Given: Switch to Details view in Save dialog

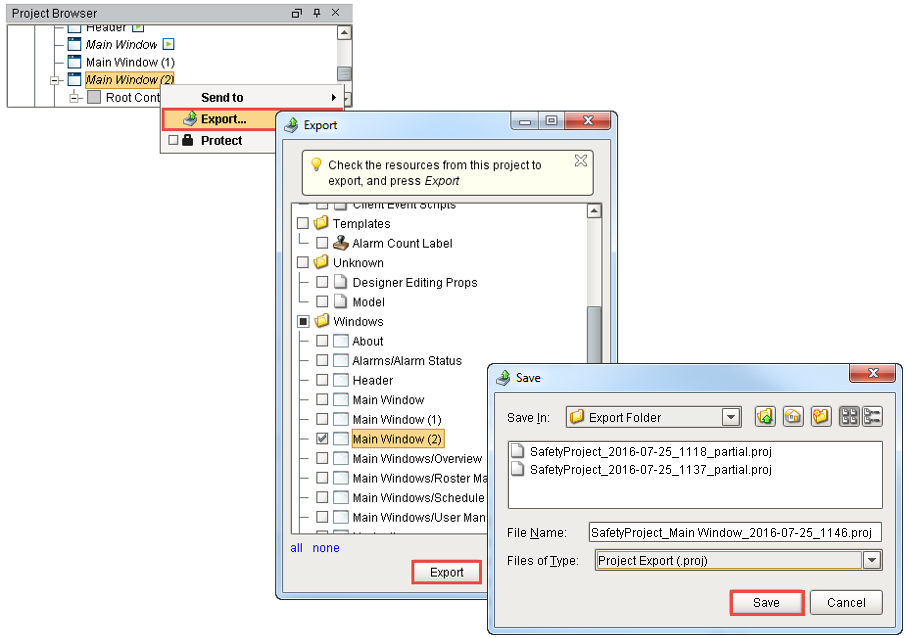Looking at the screenshot, I should tap(872, 417).
